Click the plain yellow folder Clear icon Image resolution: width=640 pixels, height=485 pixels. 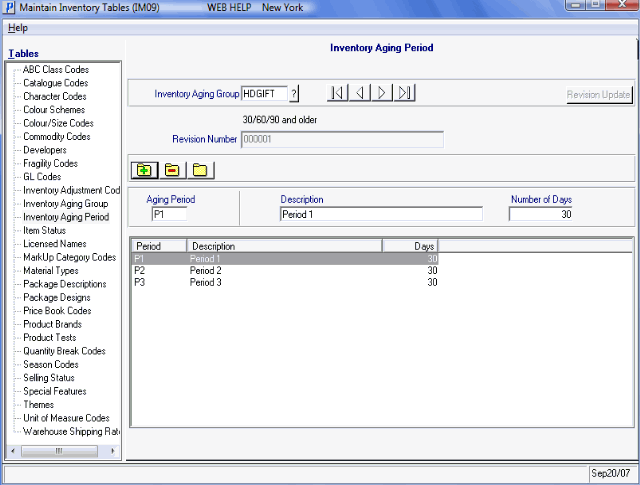point(200,170)
